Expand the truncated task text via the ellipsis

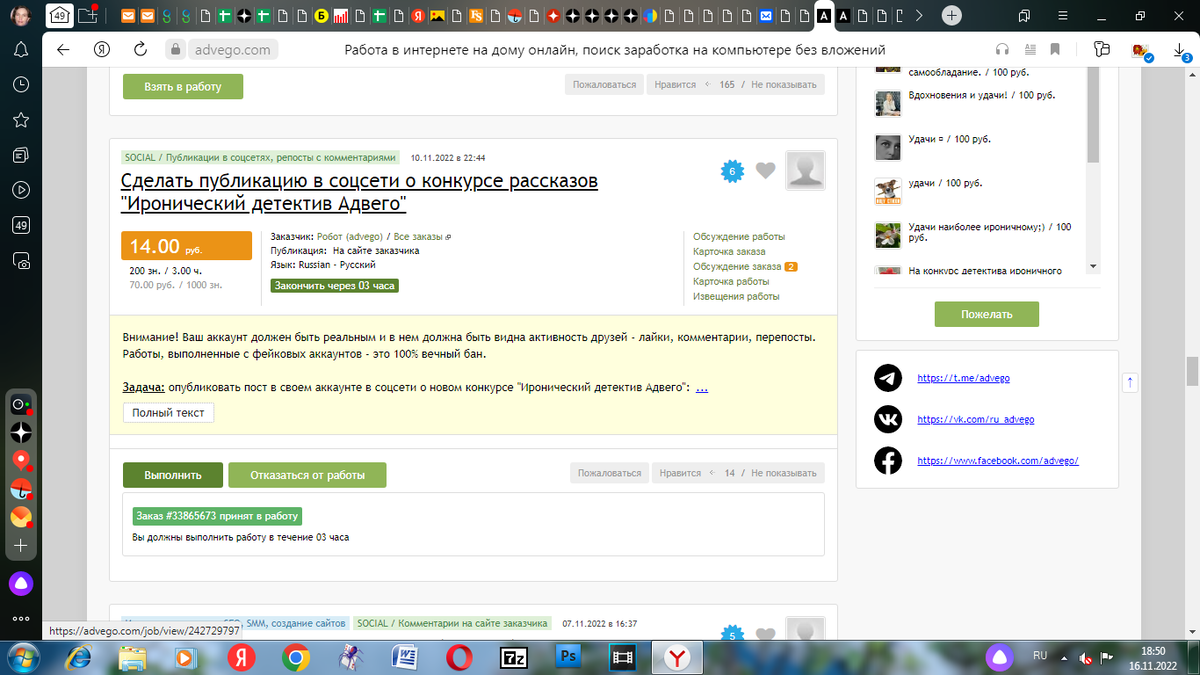pyautogui.click(x=702, y=387)
